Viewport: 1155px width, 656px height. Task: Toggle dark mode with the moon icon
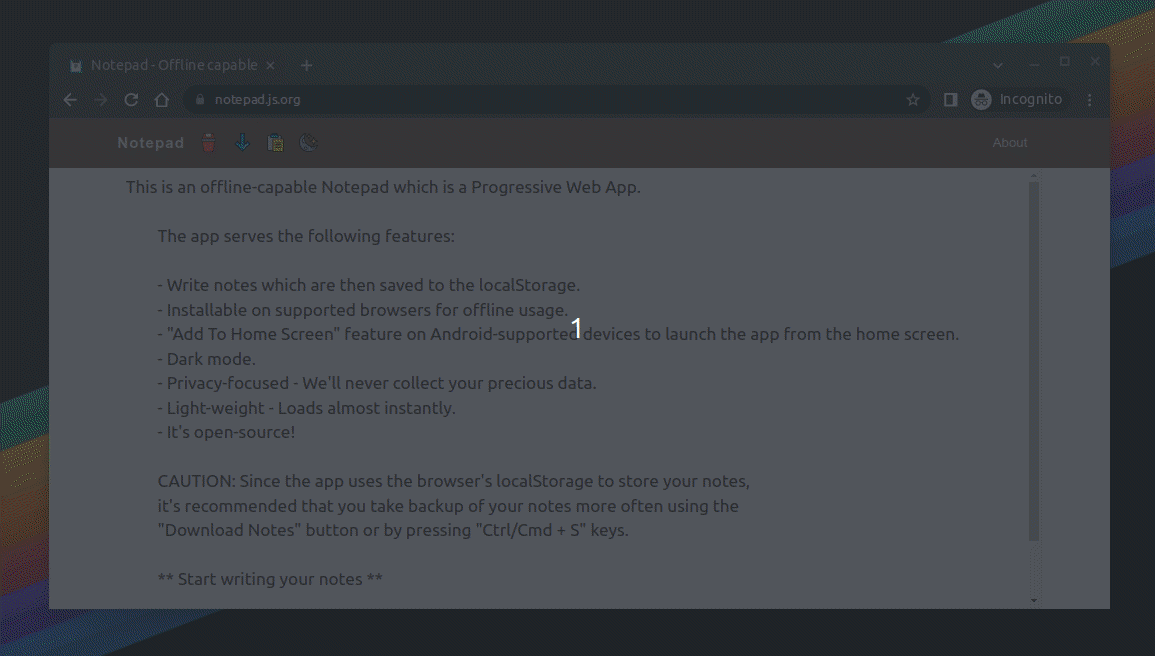coord(309,143)
